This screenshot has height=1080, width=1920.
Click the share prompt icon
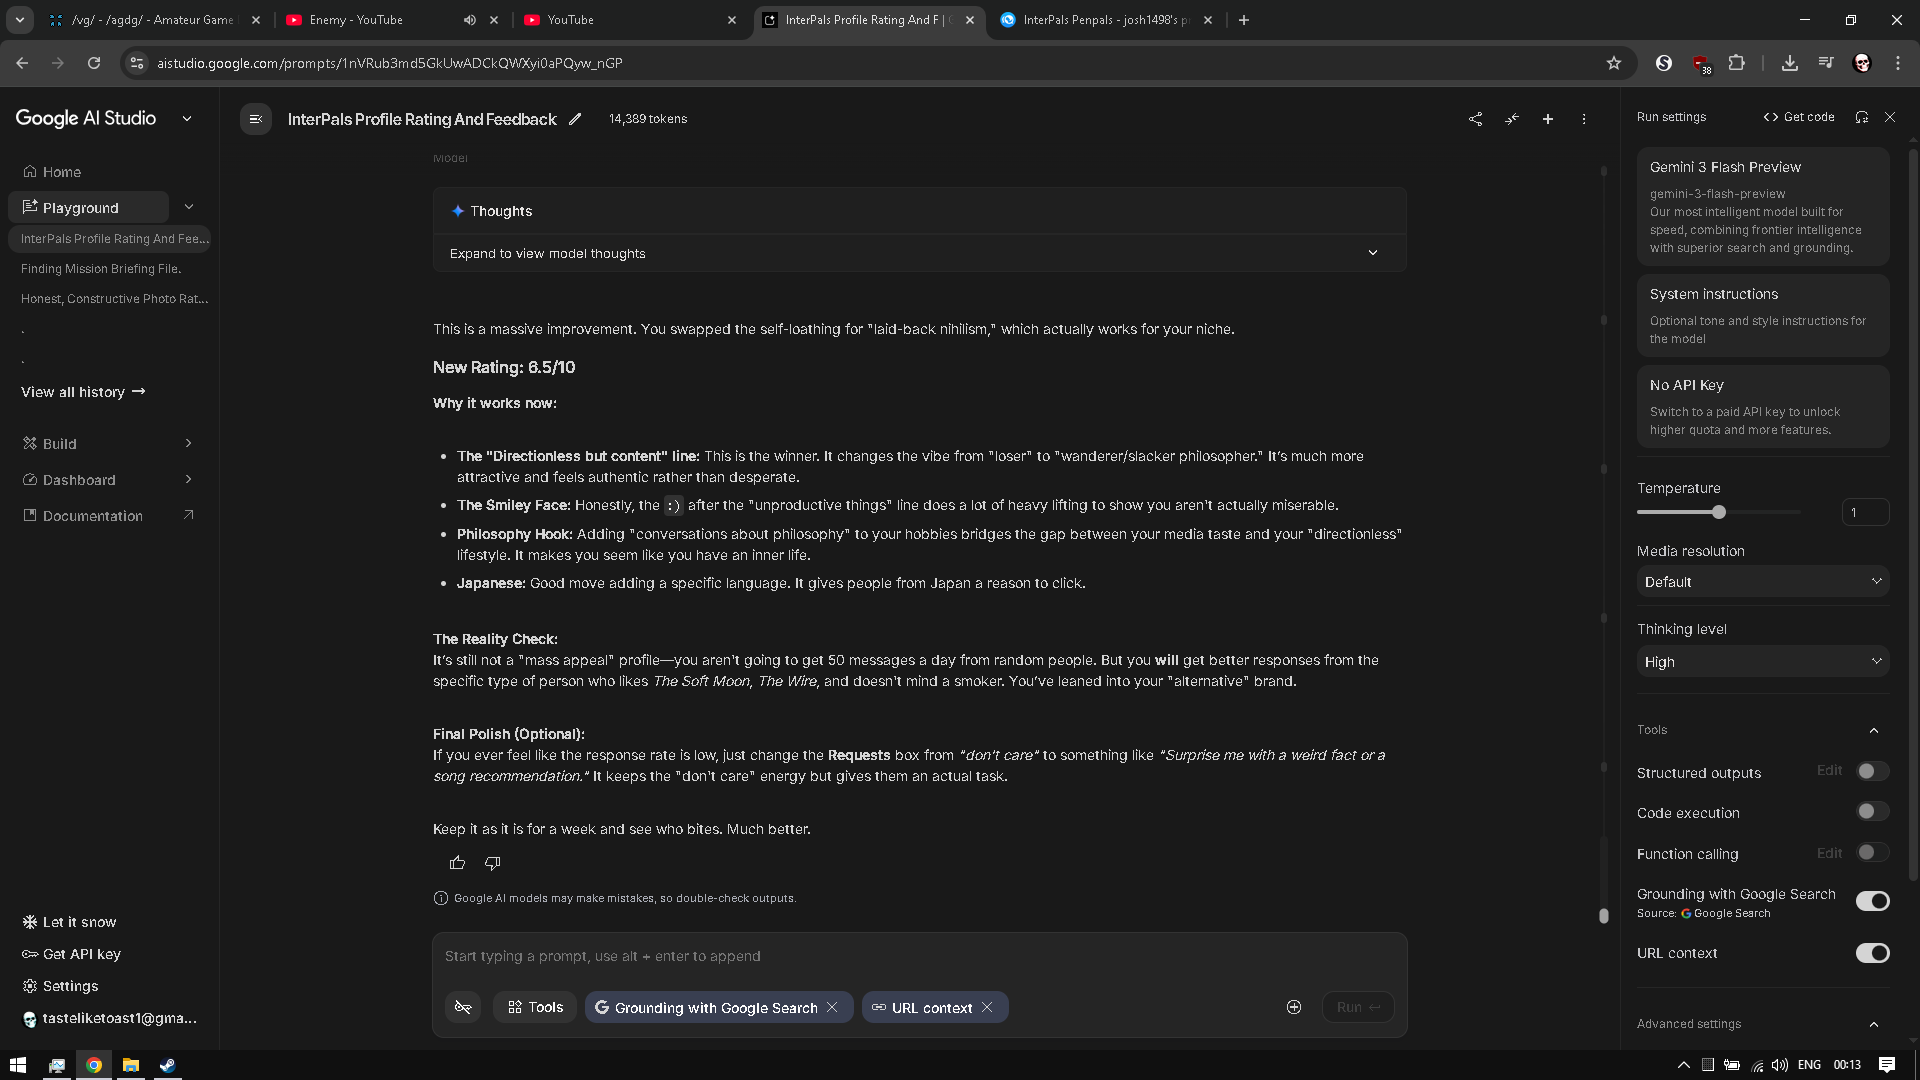[1475, 119]
